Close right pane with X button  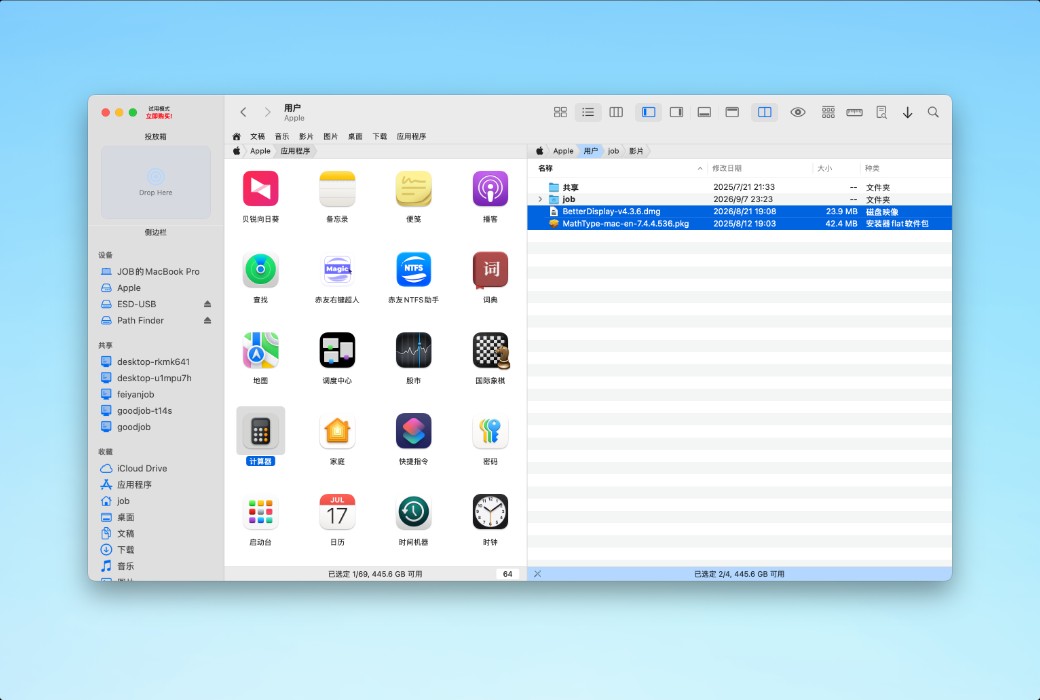538,574
